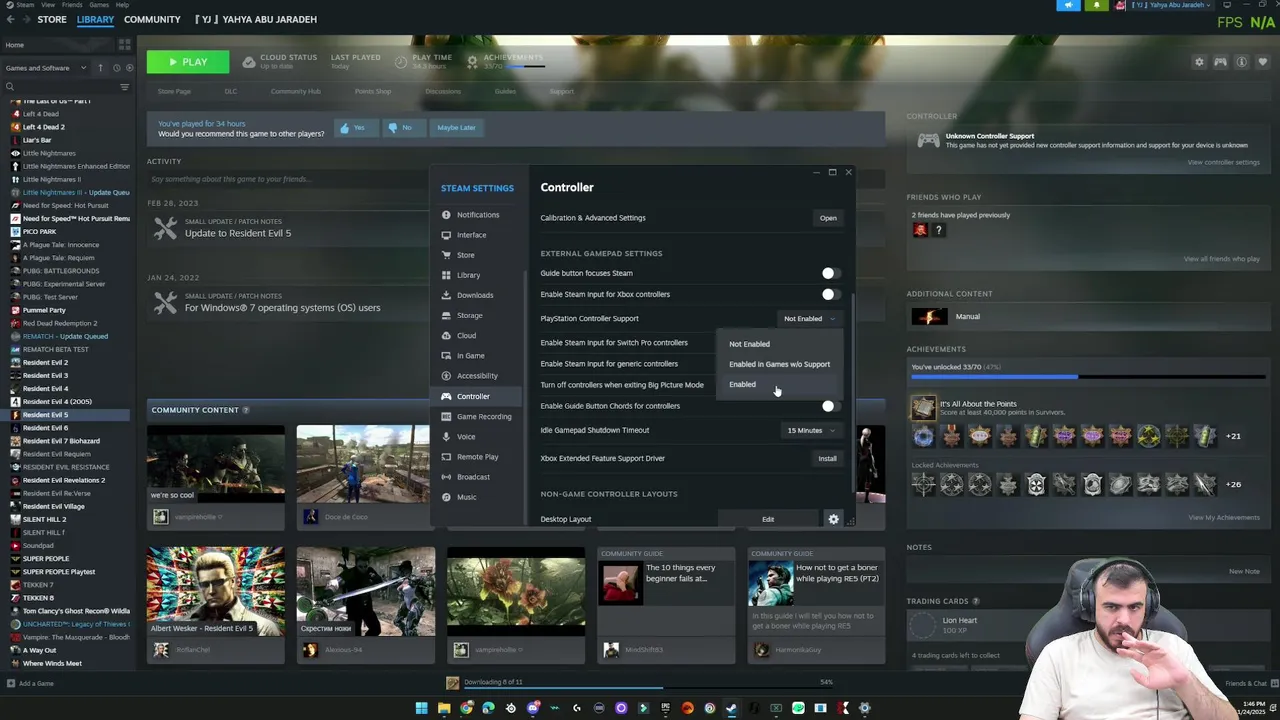The image size is (1280, 720).
Task: Open Desktop Layout gear options
Action: click(x=833, y=519)
